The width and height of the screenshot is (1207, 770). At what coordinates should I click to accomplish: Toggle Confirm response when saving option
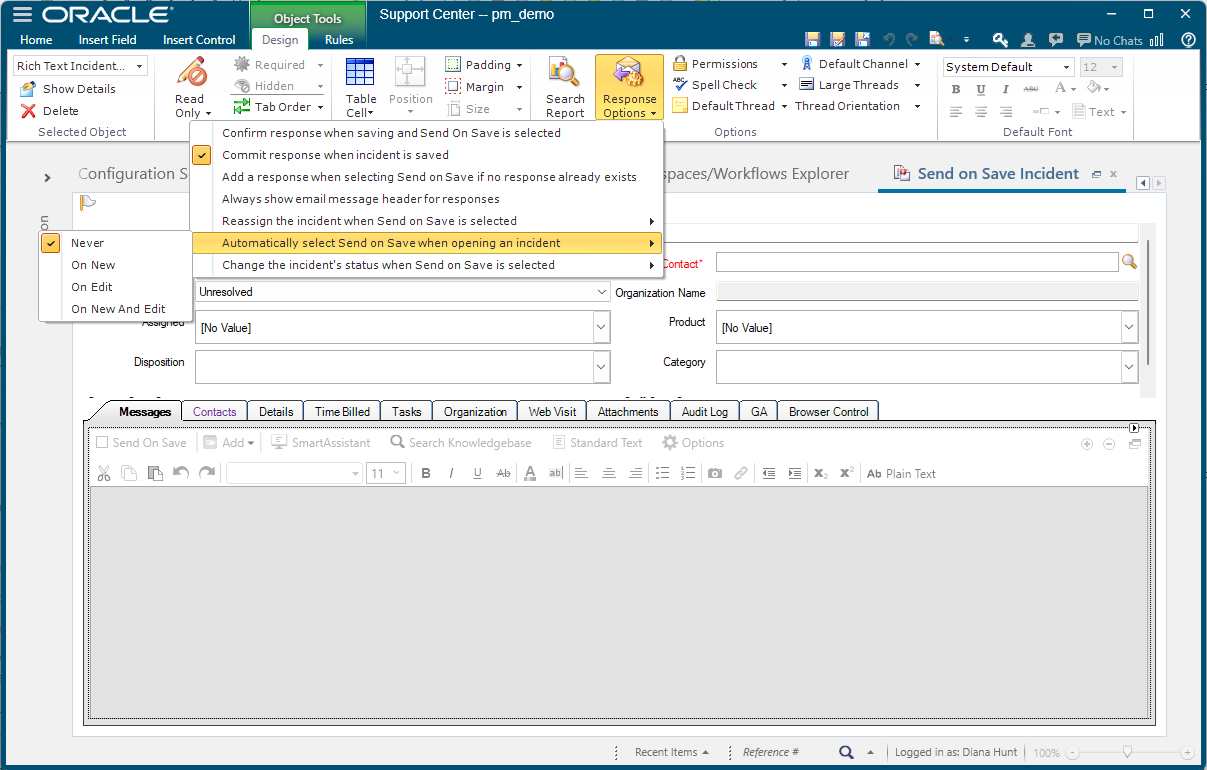tap(427, 133)
